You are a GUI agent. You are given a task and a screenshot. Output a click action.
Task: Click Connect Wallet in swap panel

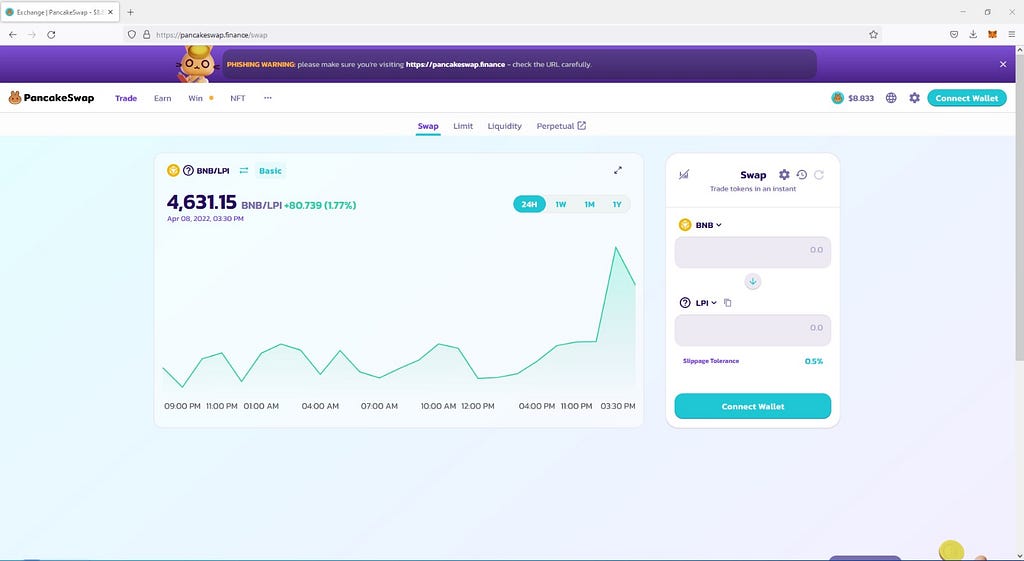(752, 406)
